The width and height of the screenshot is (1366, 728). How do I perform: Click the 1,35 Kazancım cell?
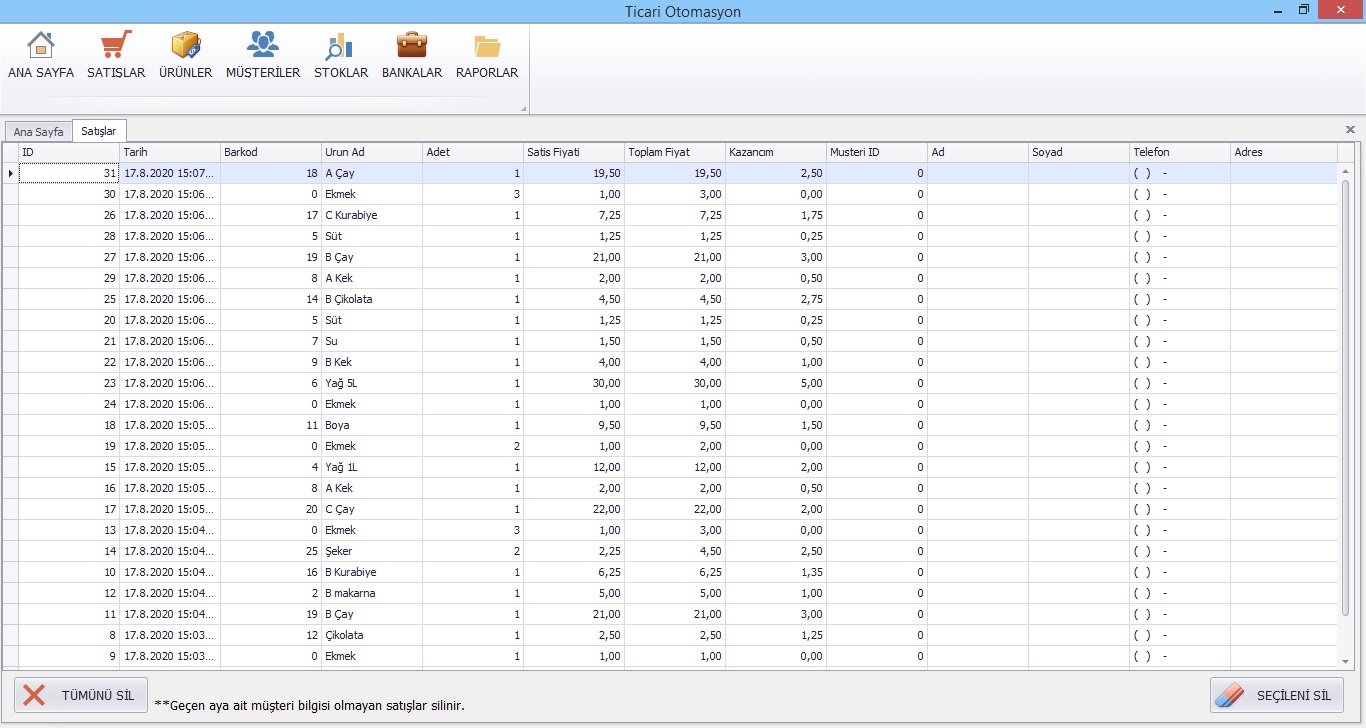tap(775, 572)
